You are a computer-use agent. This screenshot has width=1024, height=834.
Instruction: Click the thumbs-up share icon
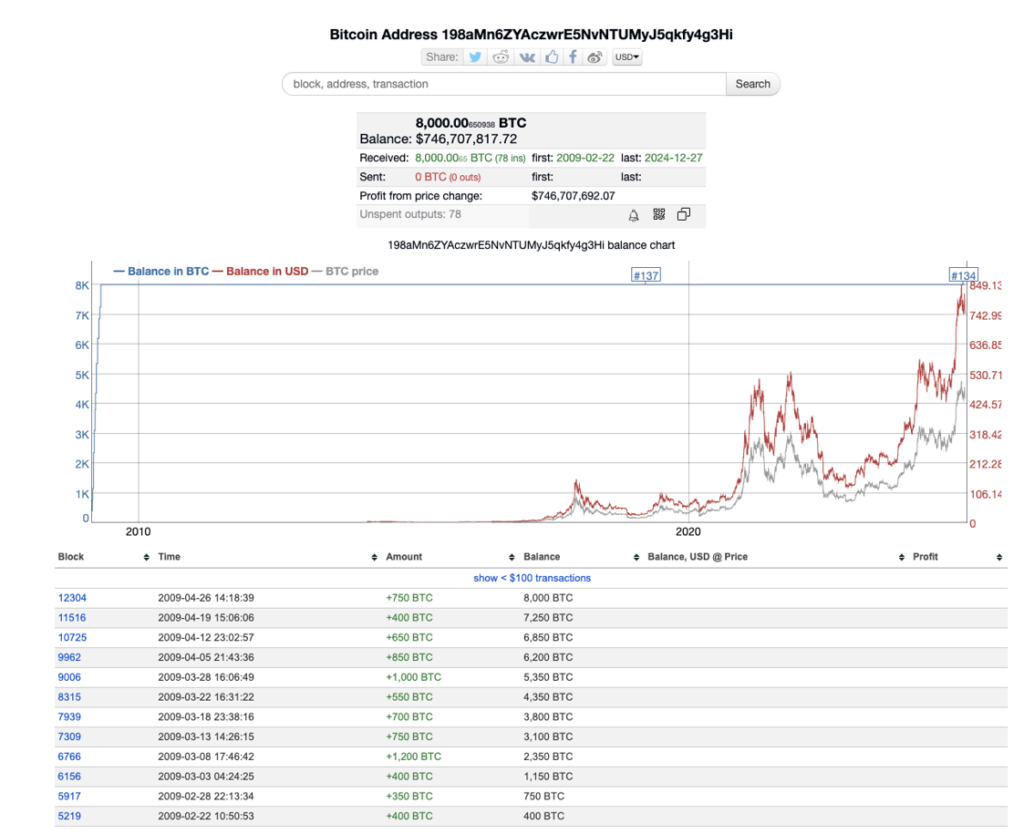tap(553, 57)
